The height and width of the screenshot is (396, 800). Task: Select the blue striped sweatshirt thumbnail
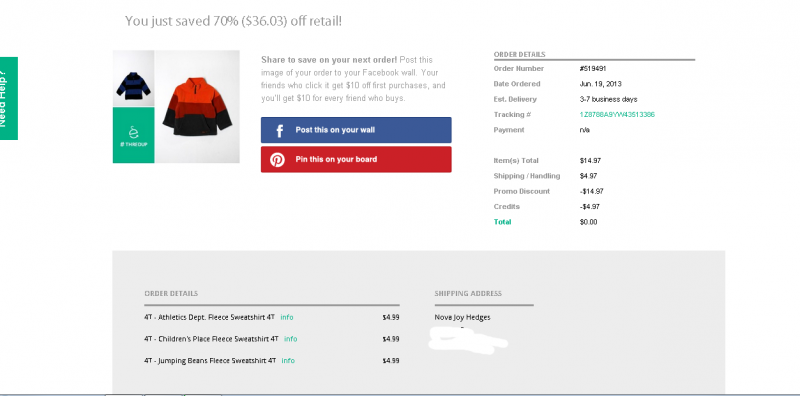134,79
